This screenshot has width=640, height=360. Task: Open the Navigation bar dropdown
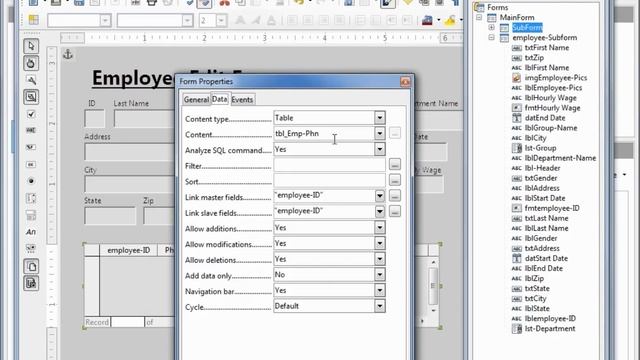380,290
